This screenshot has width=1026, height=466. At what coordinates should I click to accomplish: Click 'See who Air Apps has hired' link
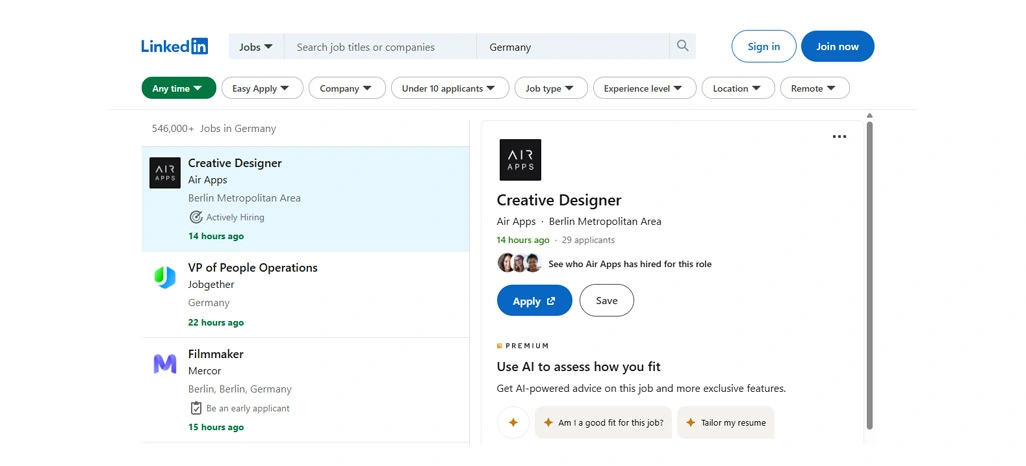coord(629,264)
